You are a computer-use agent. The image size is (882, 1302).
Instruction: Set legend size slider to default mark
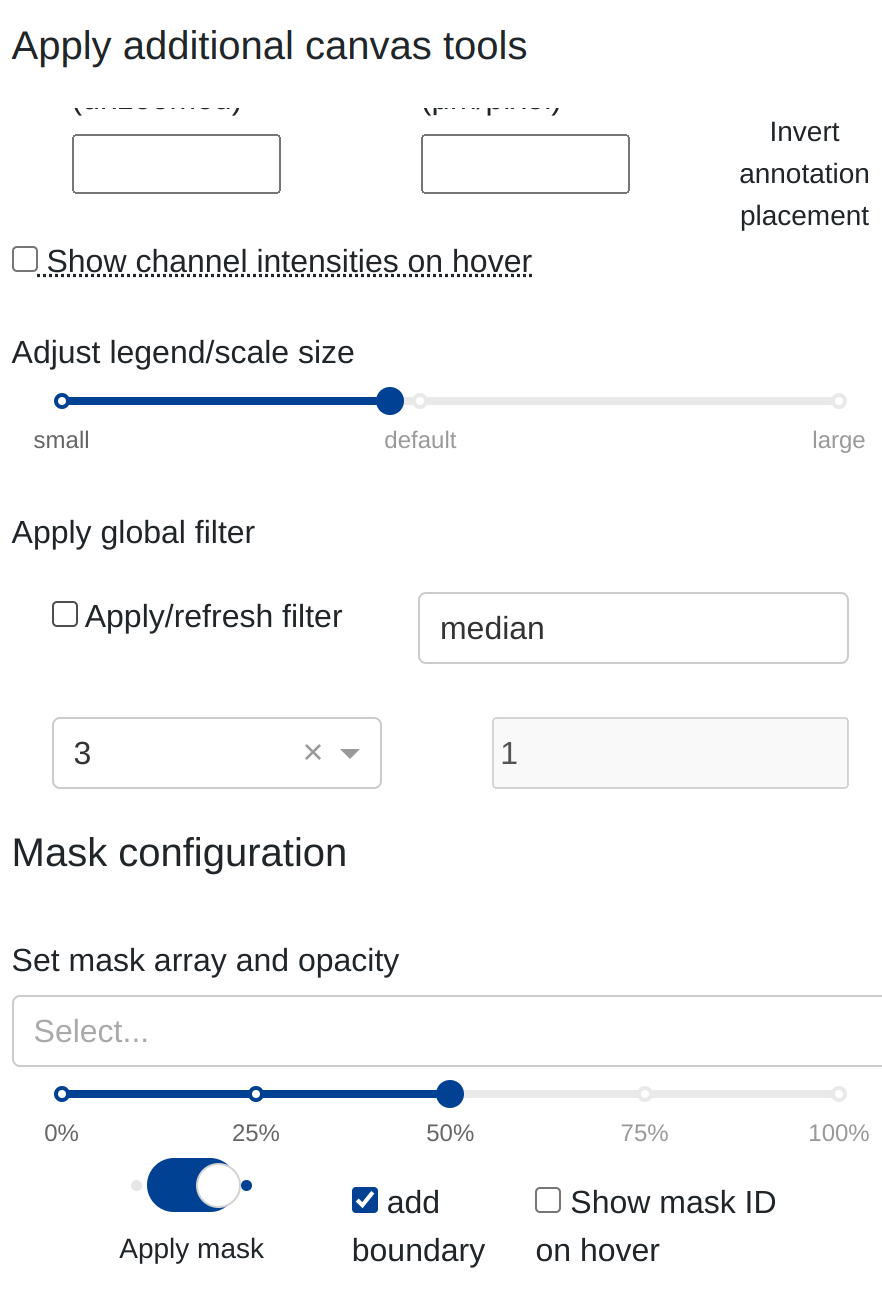click(x=420, y=401)
